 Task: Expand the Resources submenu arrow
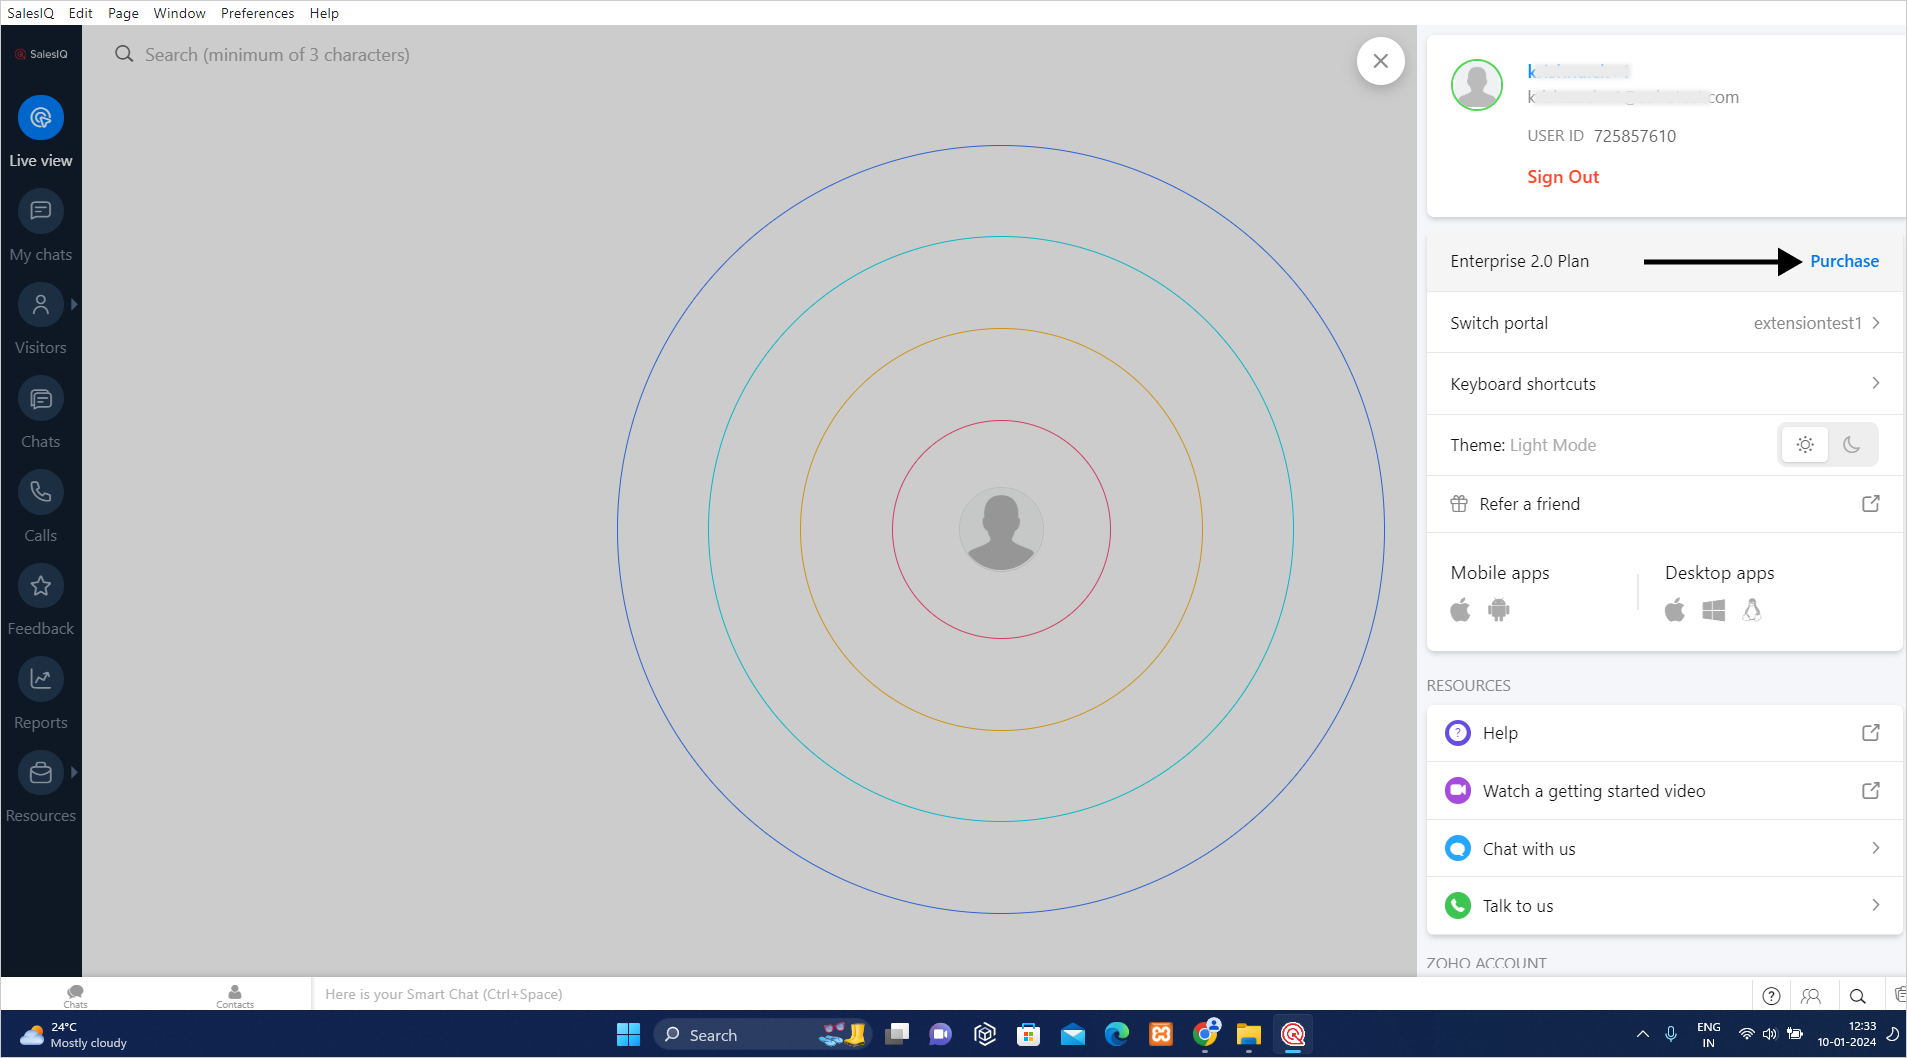click(x=74, y=772)
